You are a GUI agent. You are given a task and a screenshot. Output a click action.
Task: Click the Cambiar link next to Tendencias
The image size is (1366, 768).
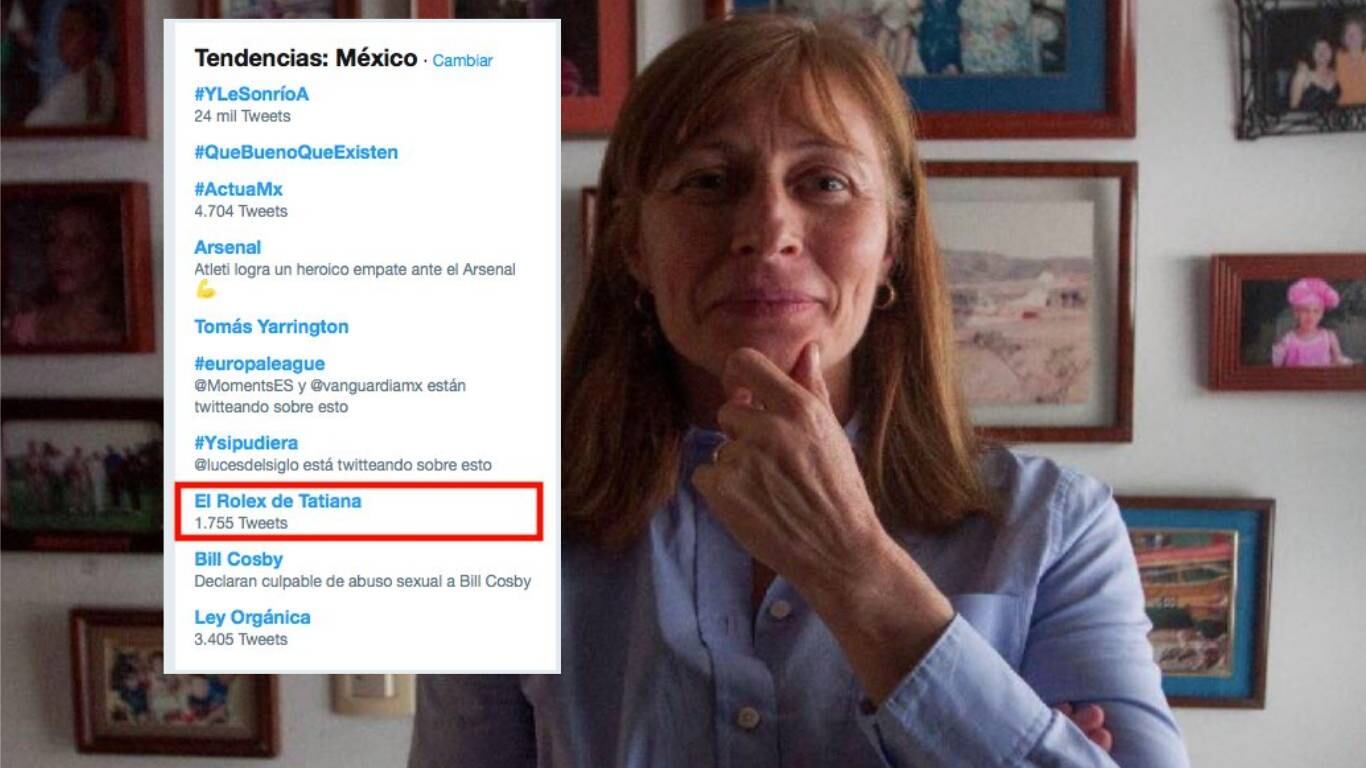click(462, 60)
